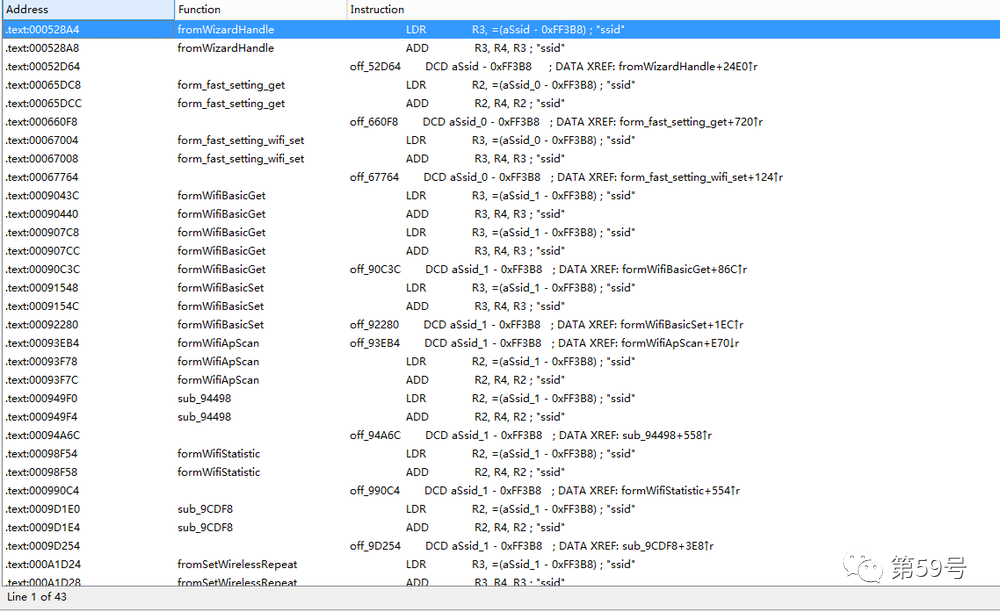The height and width of the screenshot is (612, 1000).
Task: Select the row at address .text:00067008
Action: pyautogui.click(x=501, y=159)
